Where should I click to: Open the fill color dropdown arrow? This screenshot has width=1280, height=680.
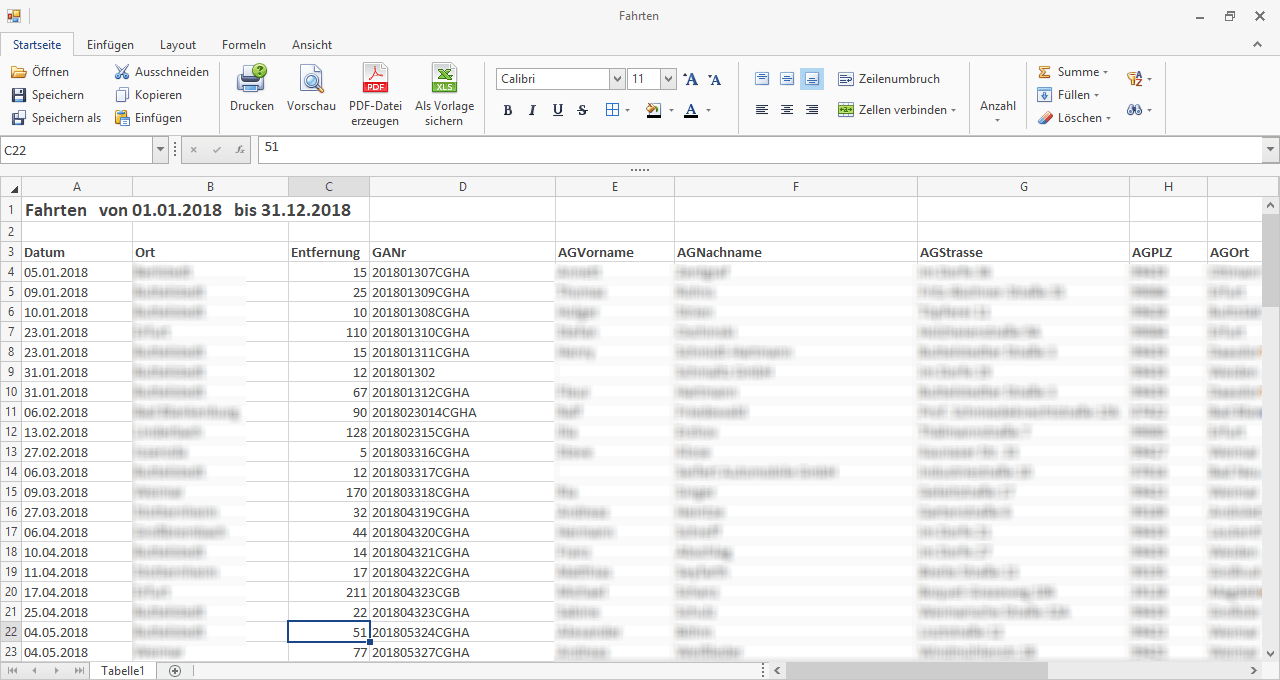coord(671,110)
